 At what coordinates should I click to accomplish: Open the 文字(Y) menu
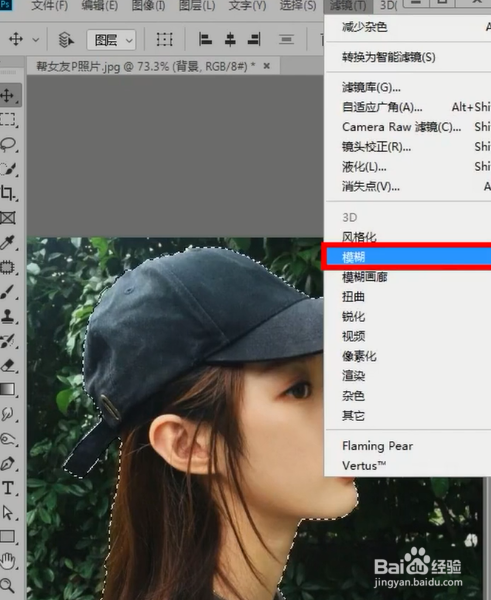(x=247, y=6)
